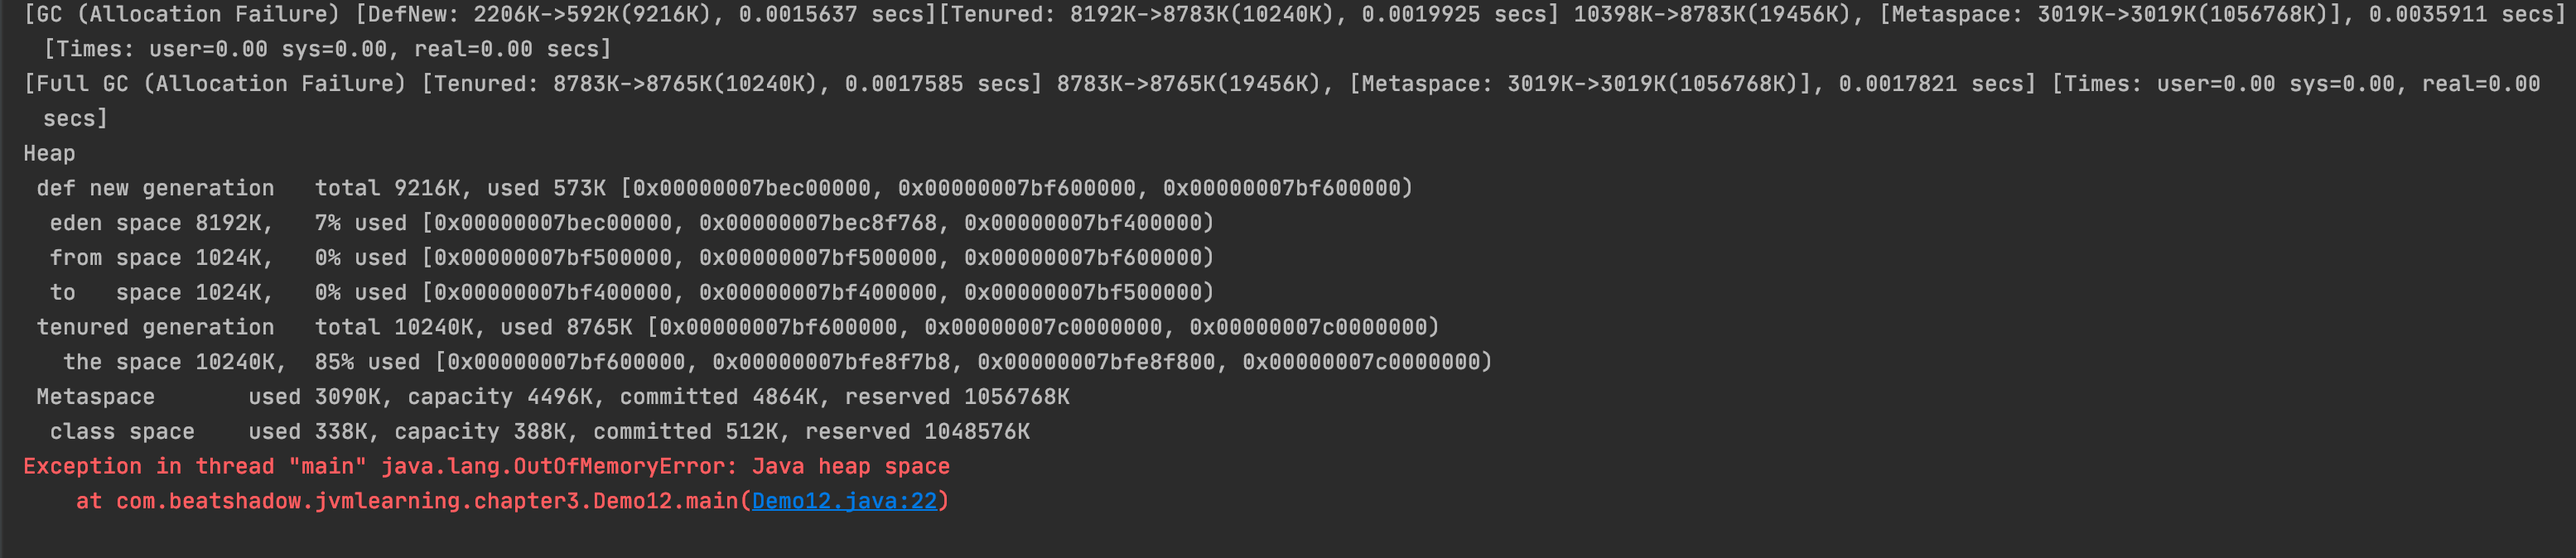Click the 'def new generation' line
Screen dimensions: 2576x558
pos(155,188)
